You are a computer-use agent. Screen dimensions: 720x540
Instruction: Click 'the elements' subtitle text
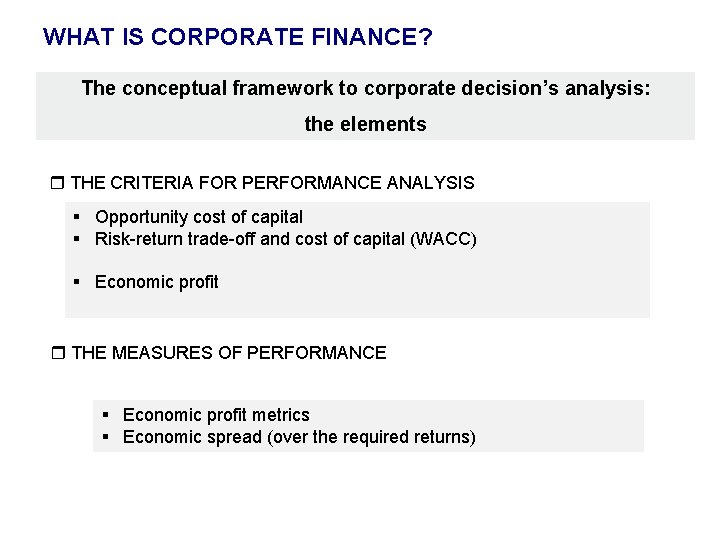366,124
